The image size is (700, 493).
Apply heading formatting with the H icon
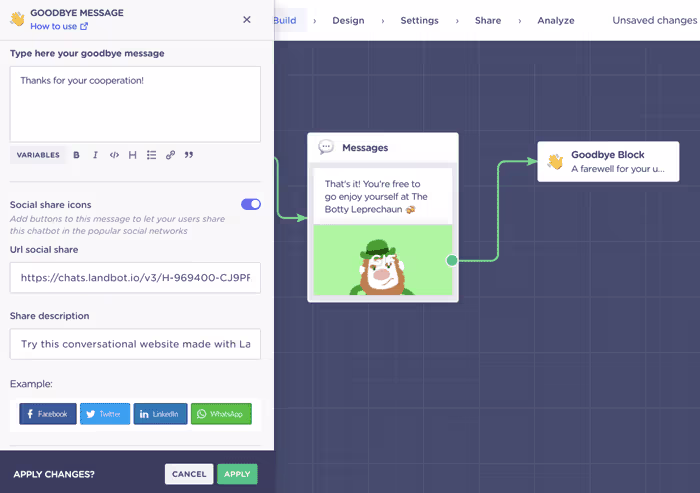133,155
